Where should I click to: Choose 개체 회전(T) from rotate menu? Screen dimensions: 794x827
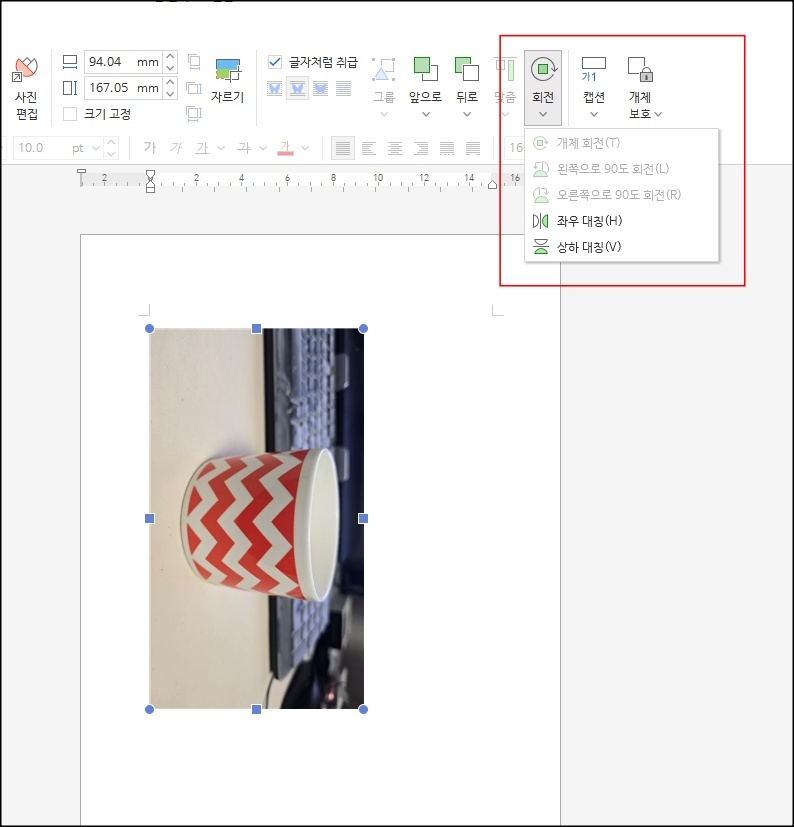pos(621,143)
